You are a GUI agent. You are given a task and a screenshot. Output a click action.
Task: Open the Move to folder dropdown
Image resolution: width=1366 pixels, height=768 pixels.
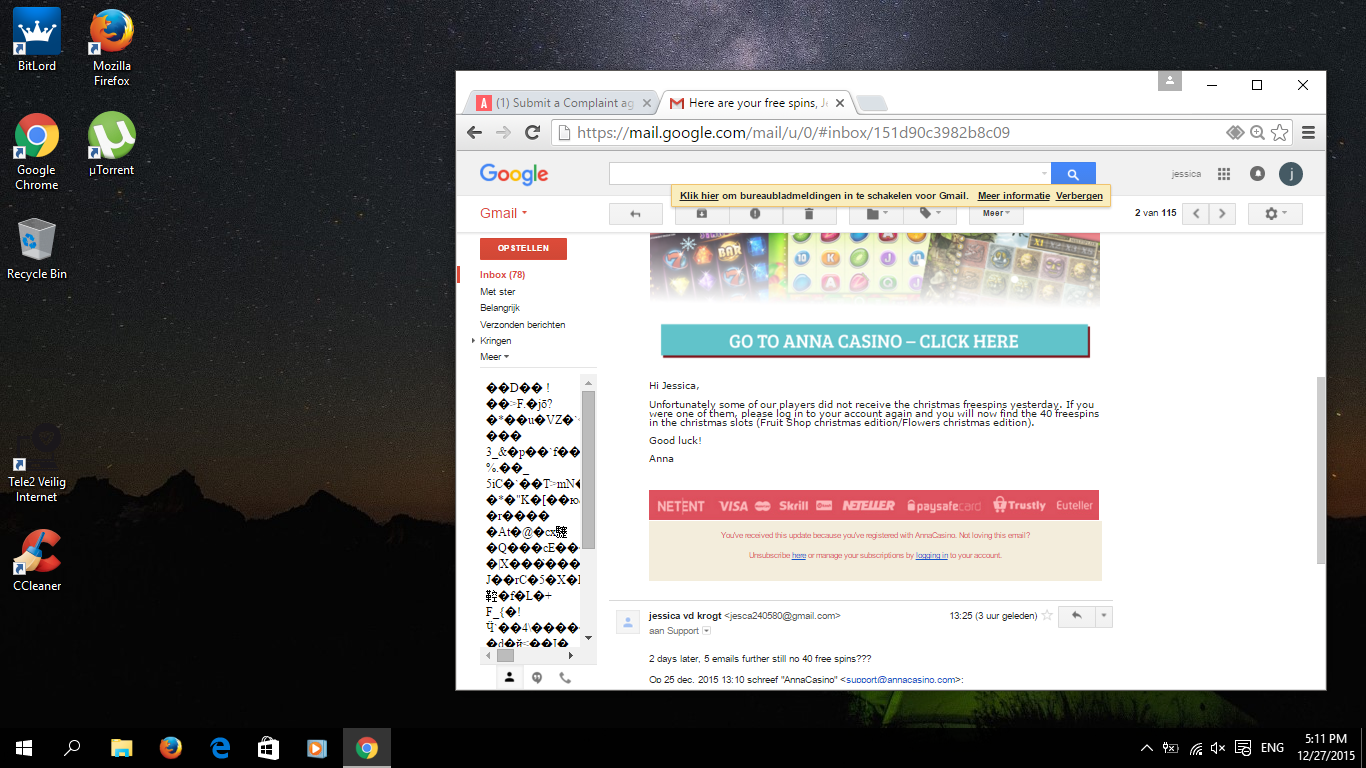876,213
